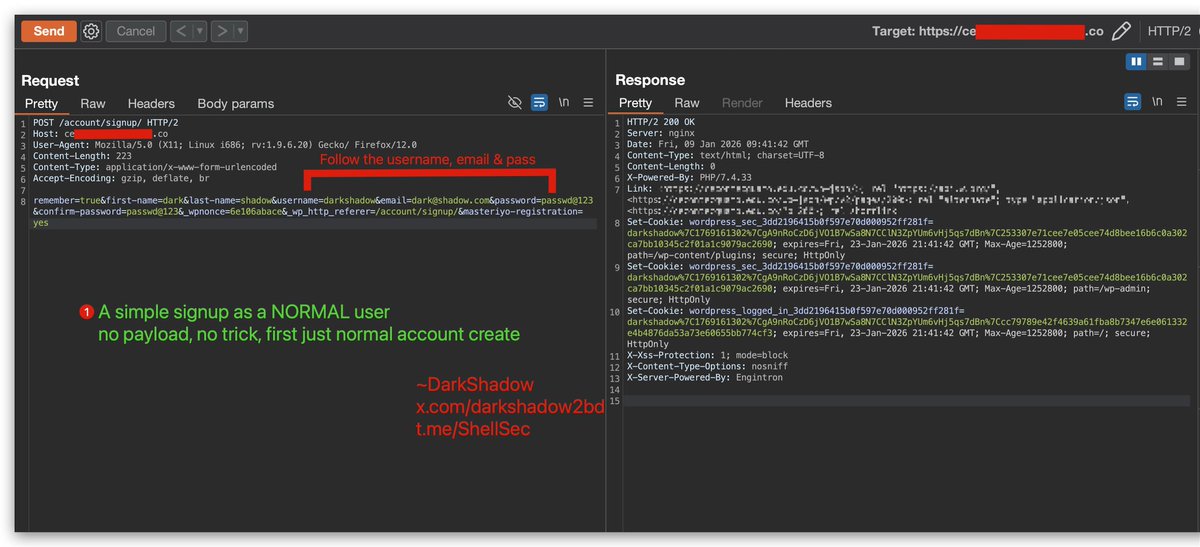Click the User-Agent Mozilla/5.0 header line
The width and height of the screenshot is (1200, 547).
(x=225, y=144)
